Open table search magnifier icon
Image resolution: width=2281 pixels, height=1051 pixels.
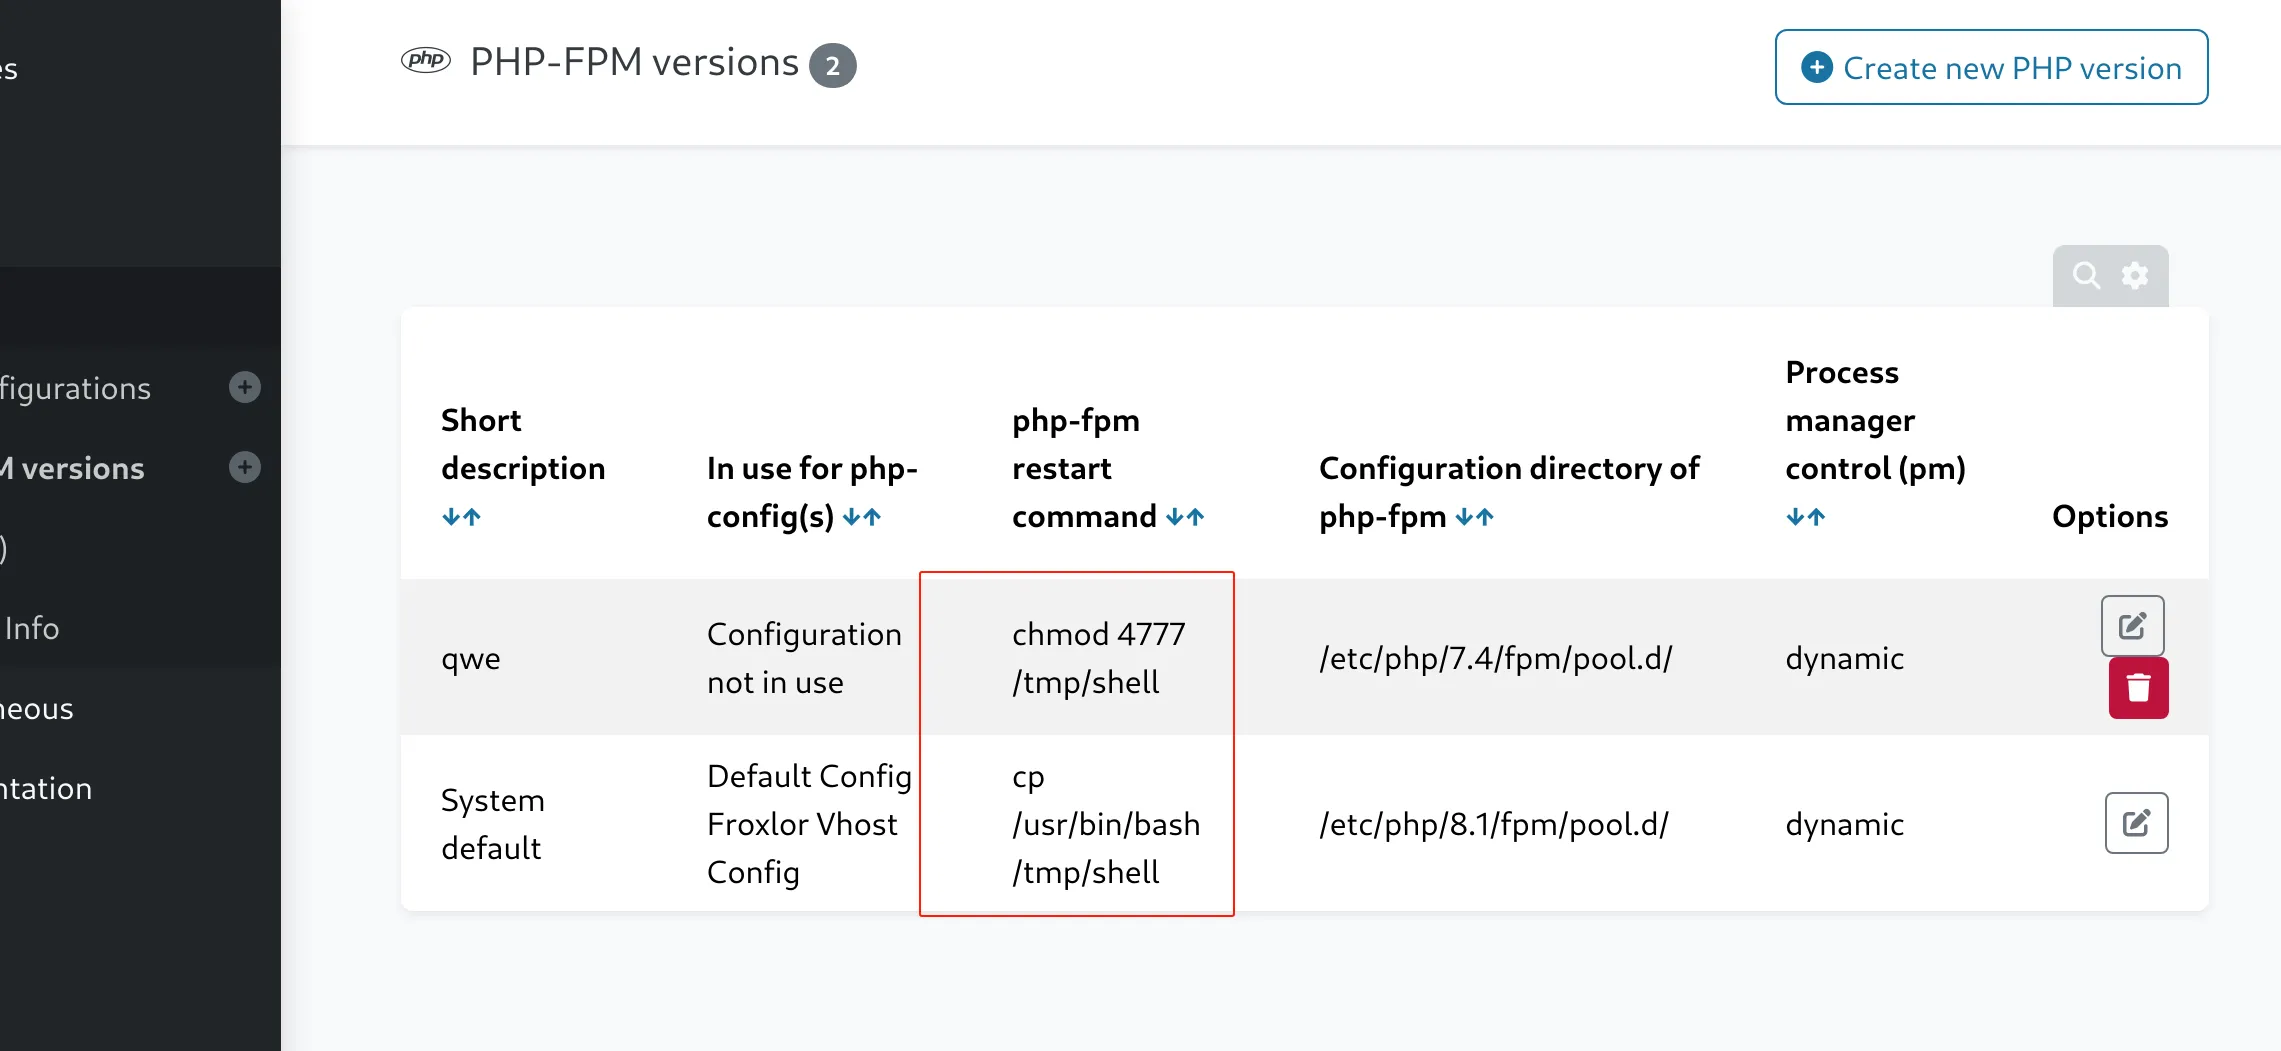[2086, 275]
